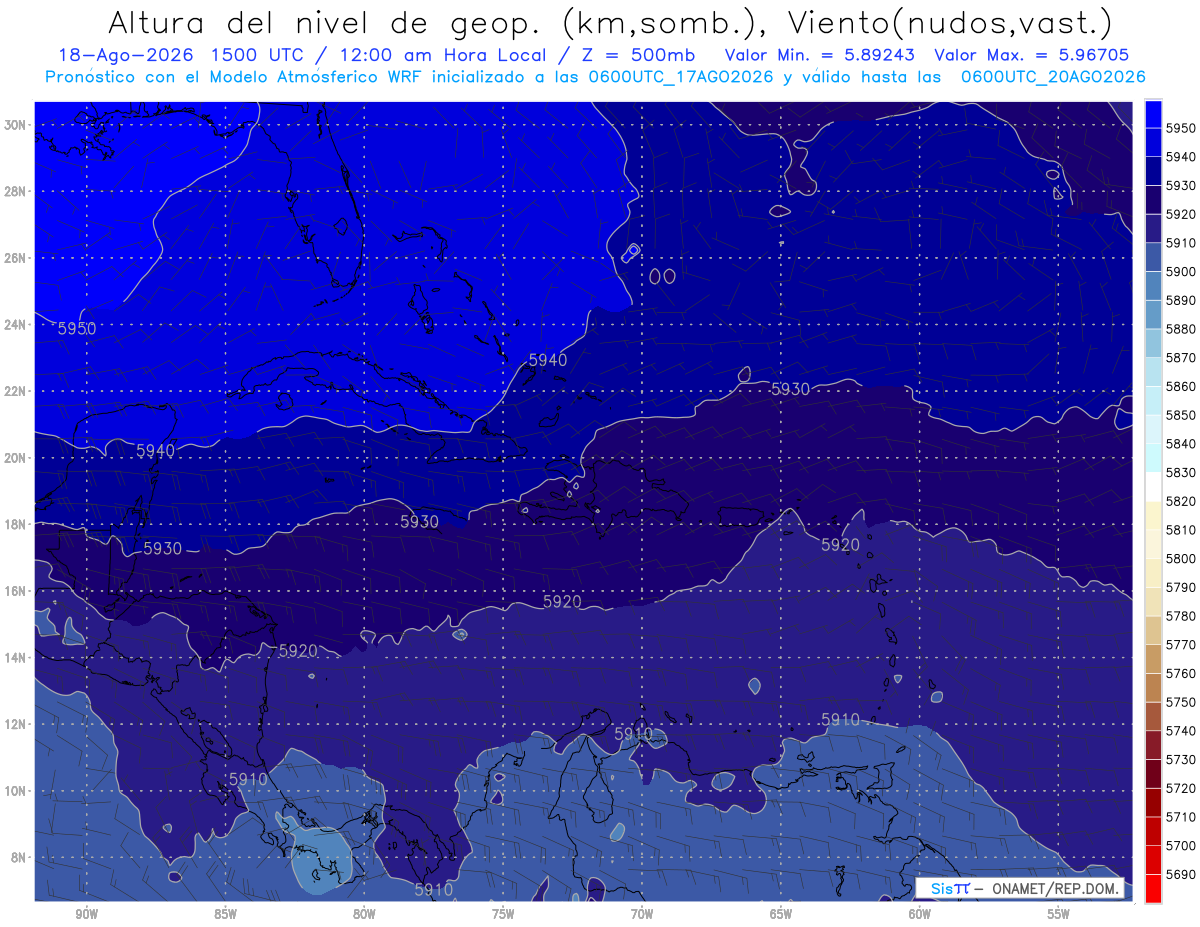The height and width of the screenshot is (927, 1200).
Task: Click the 24N latitude axis label
Action: coord(17,325)
